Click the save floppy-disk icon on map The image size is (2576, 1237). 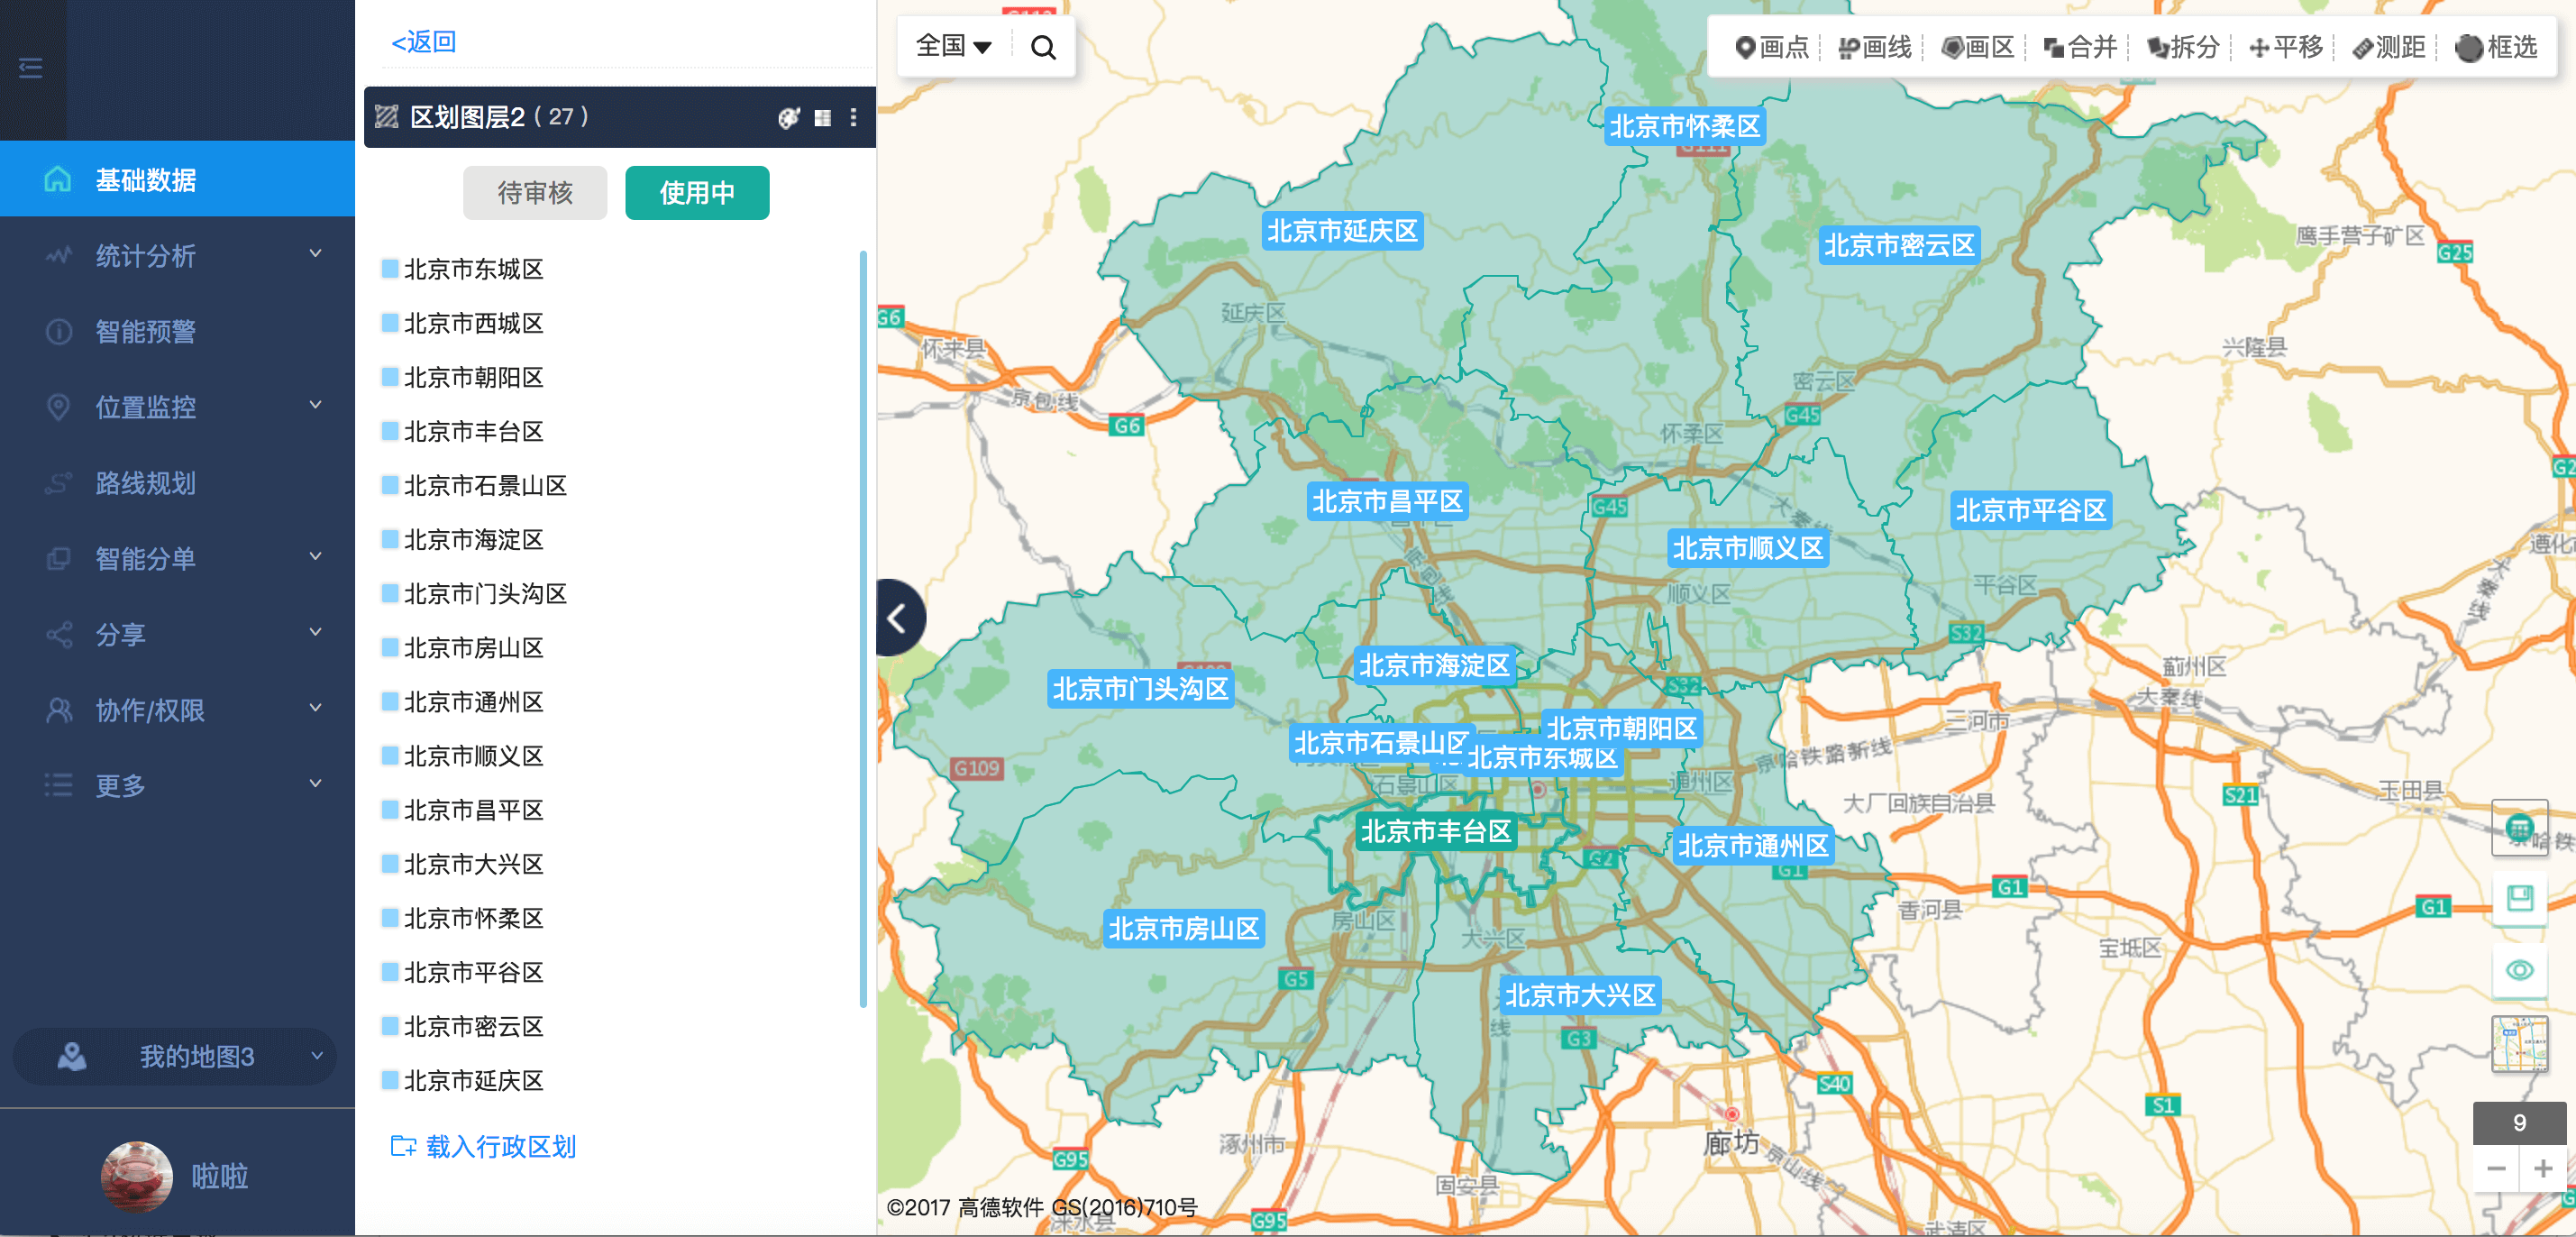pos(2519,898)
